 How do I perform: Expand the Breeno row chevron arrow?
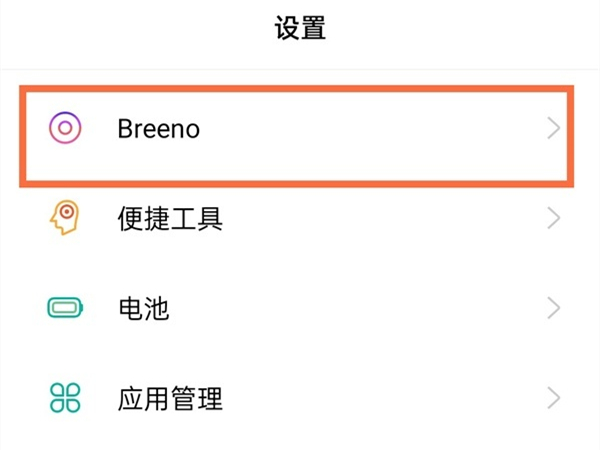554,129
